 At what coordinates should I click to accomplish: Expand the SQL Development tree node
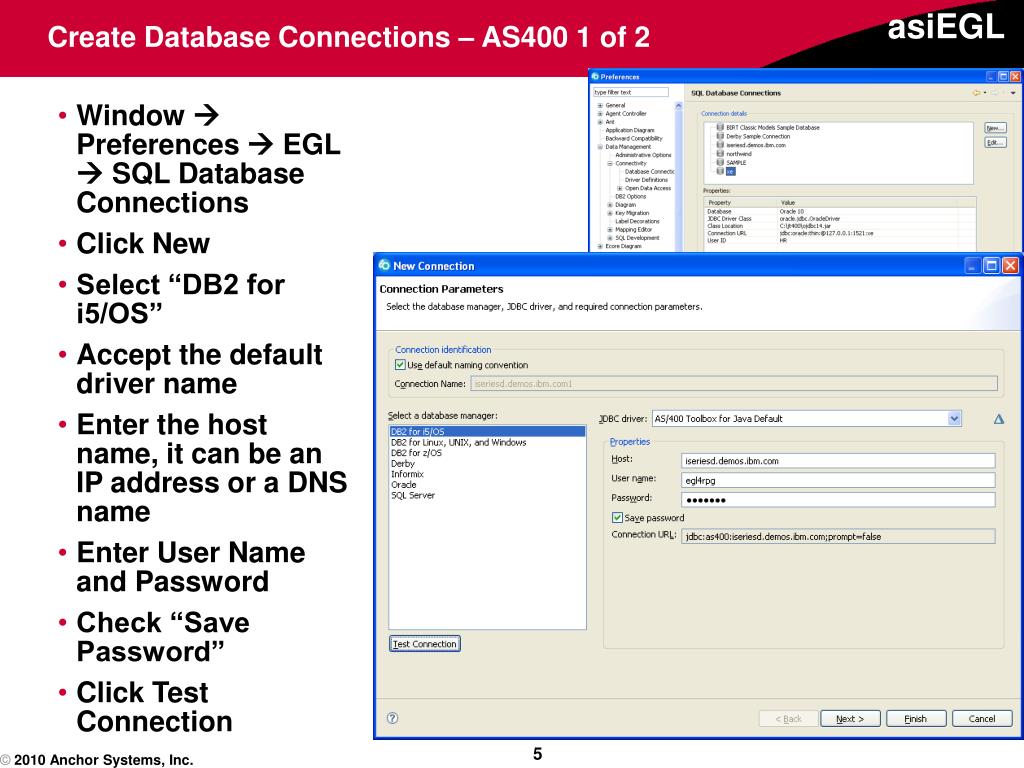coord(610,238)
